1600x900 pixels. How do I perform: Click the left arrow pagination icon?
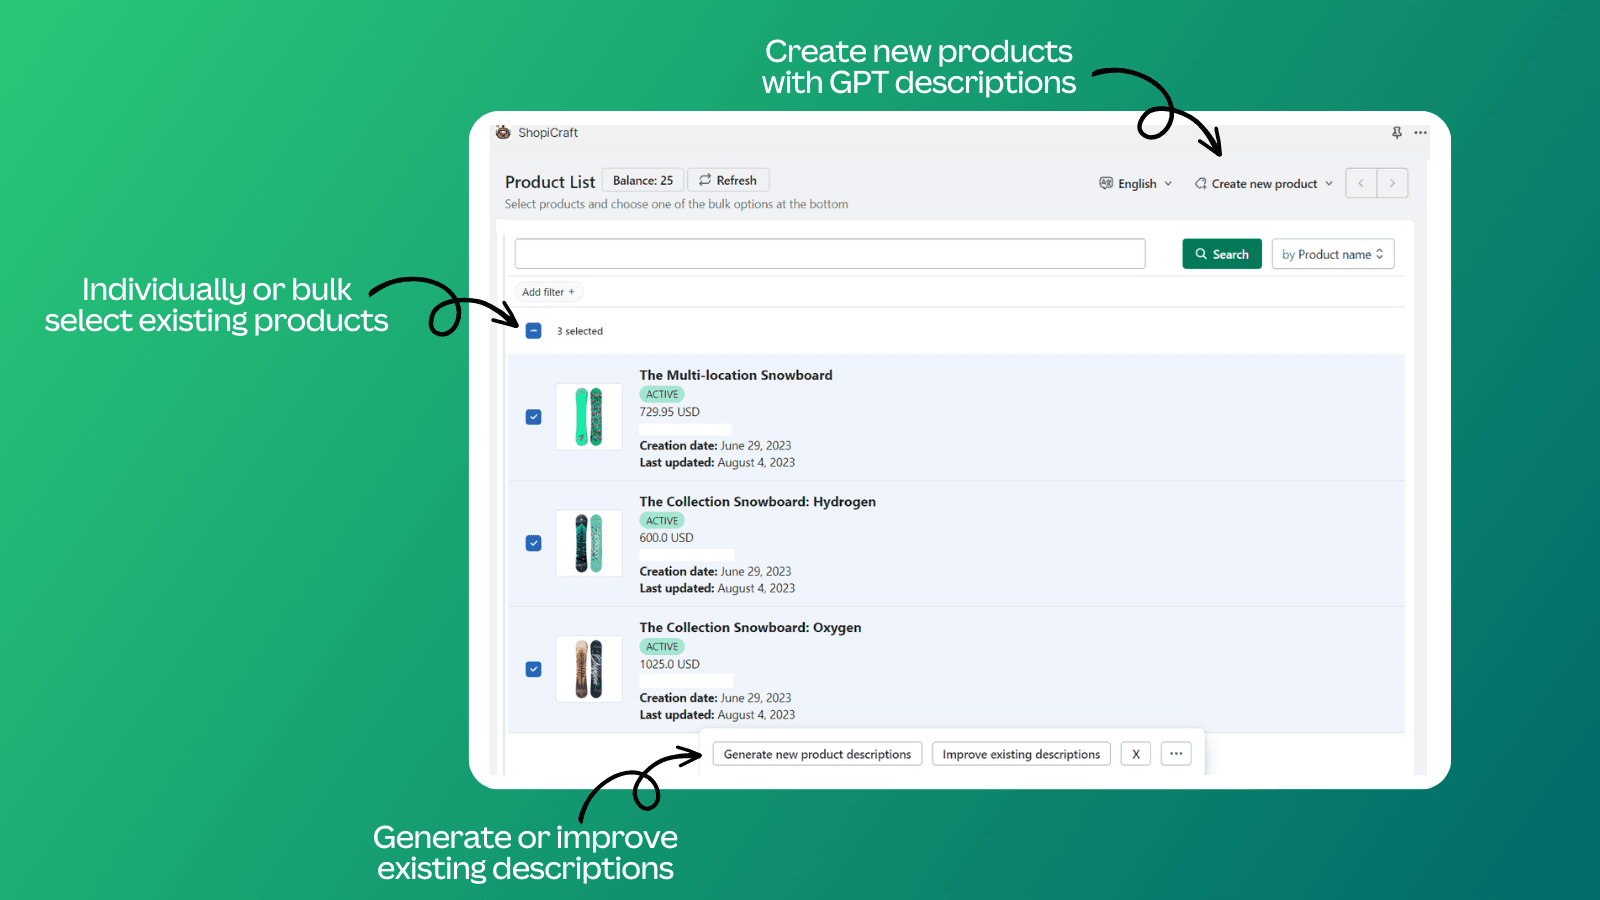pos(1361,183)
